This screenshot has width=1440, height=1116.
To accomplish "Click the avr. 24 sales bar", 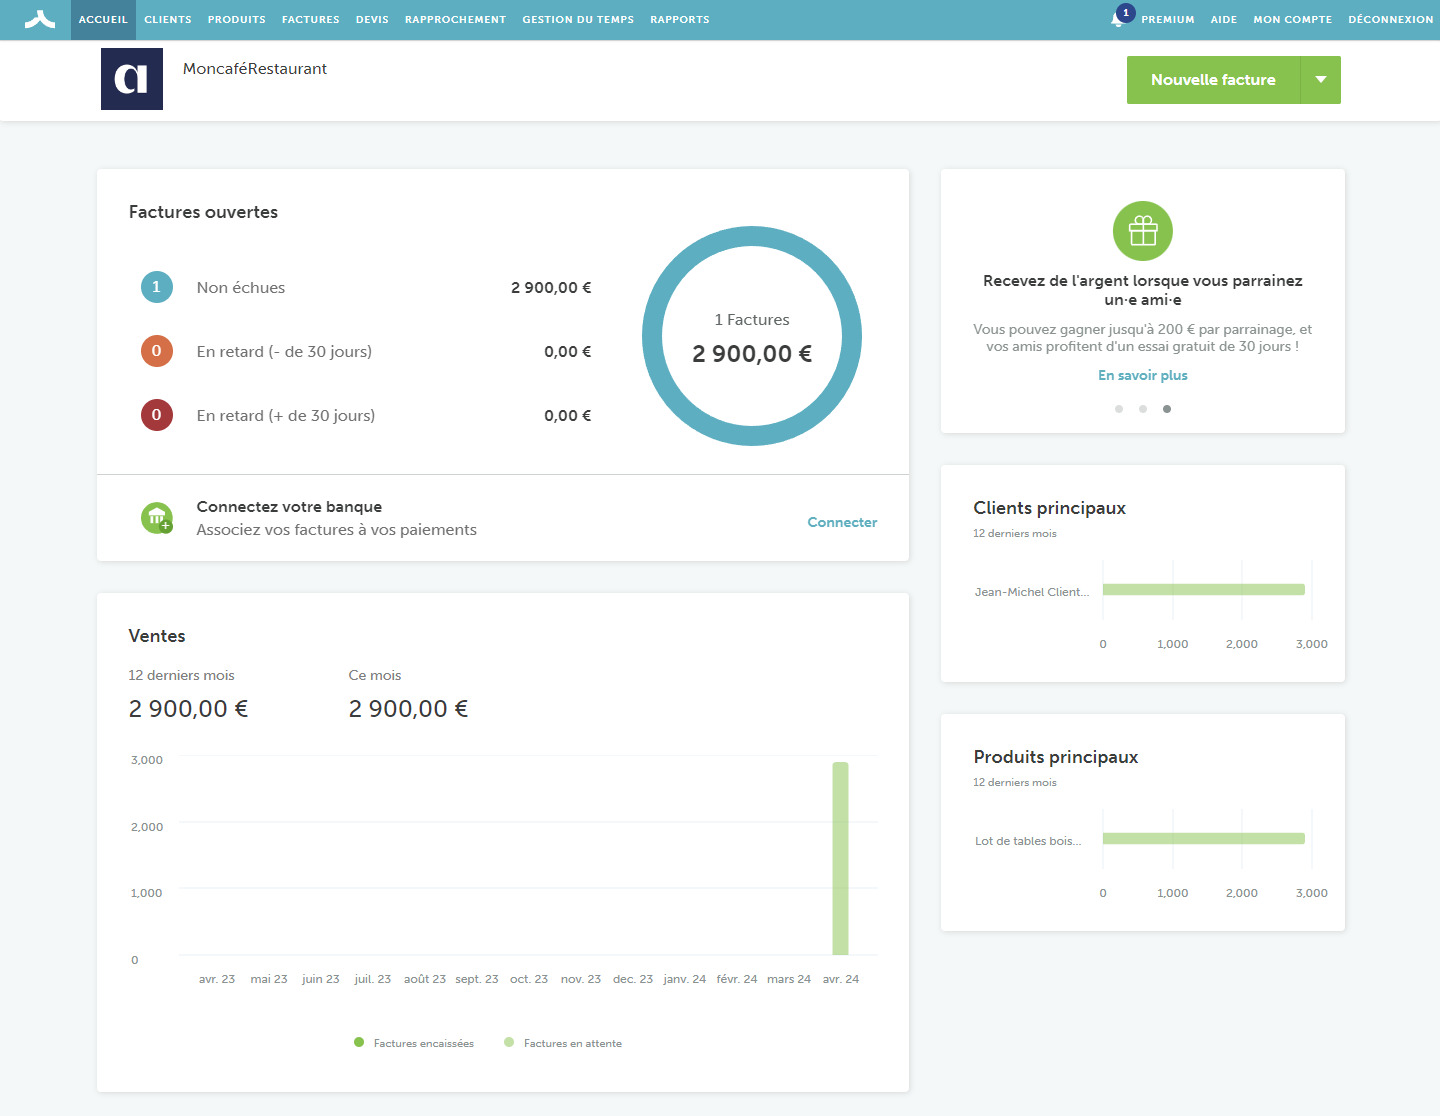I will 840,858.
